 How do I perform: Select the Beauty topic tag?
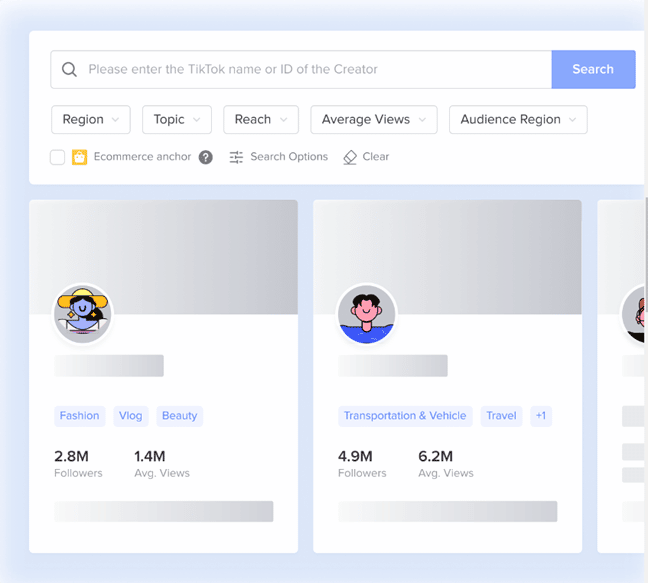pos(179,416)
